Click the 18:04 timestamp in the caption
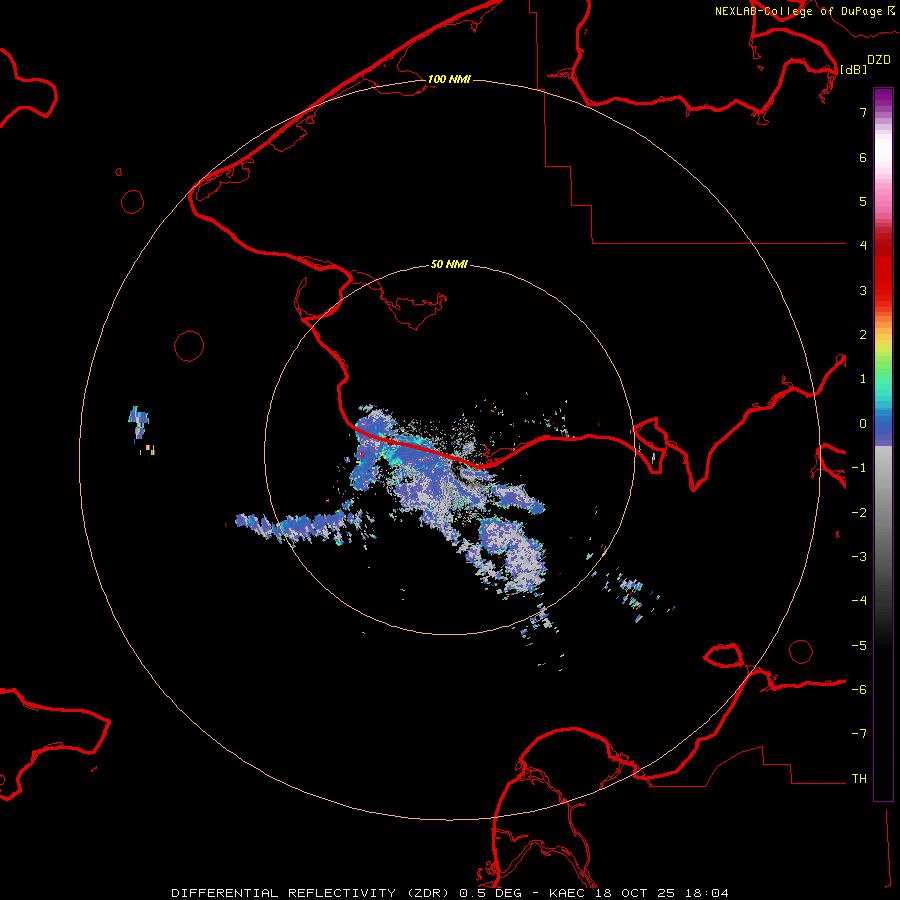This screenshot has width=900, height=900. pos(709,893)
